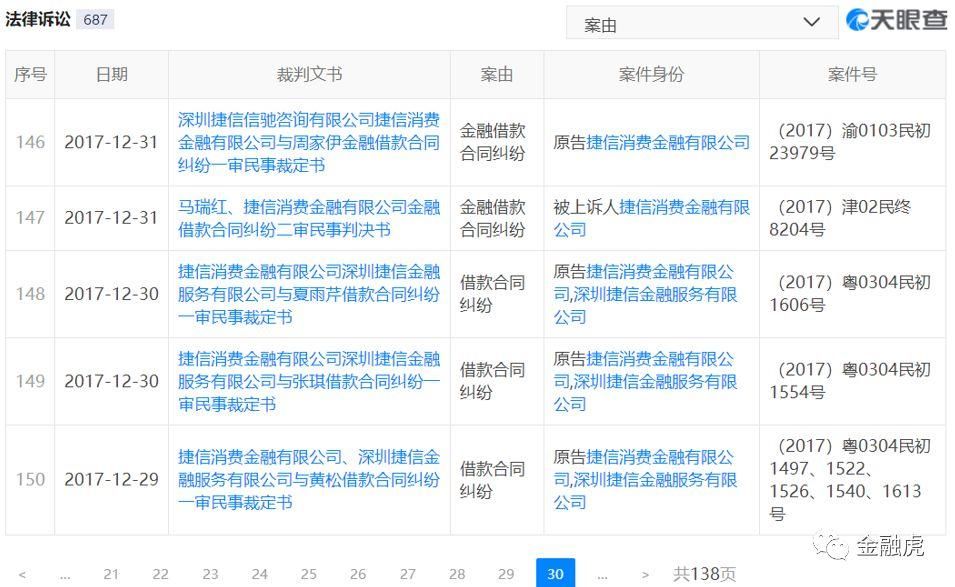Click serial number 147
The height and width of the screenshot is (587, 955).
(30, 218)
